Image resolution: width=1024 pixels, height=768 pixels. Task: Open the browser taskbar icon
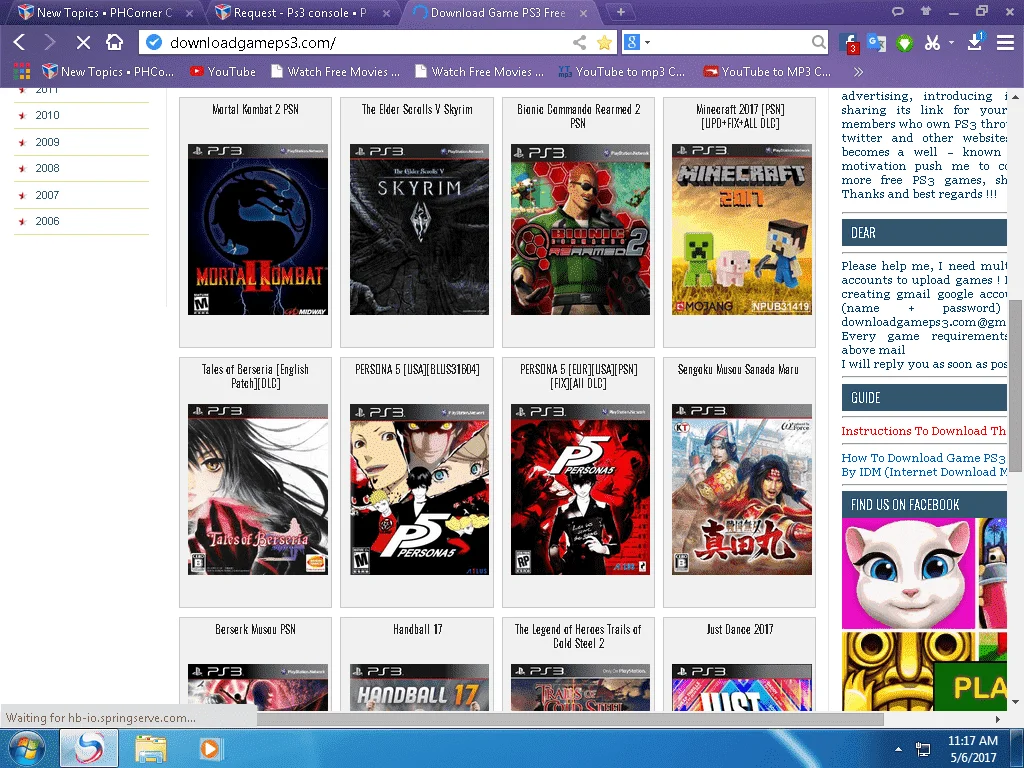click(89, 748)
